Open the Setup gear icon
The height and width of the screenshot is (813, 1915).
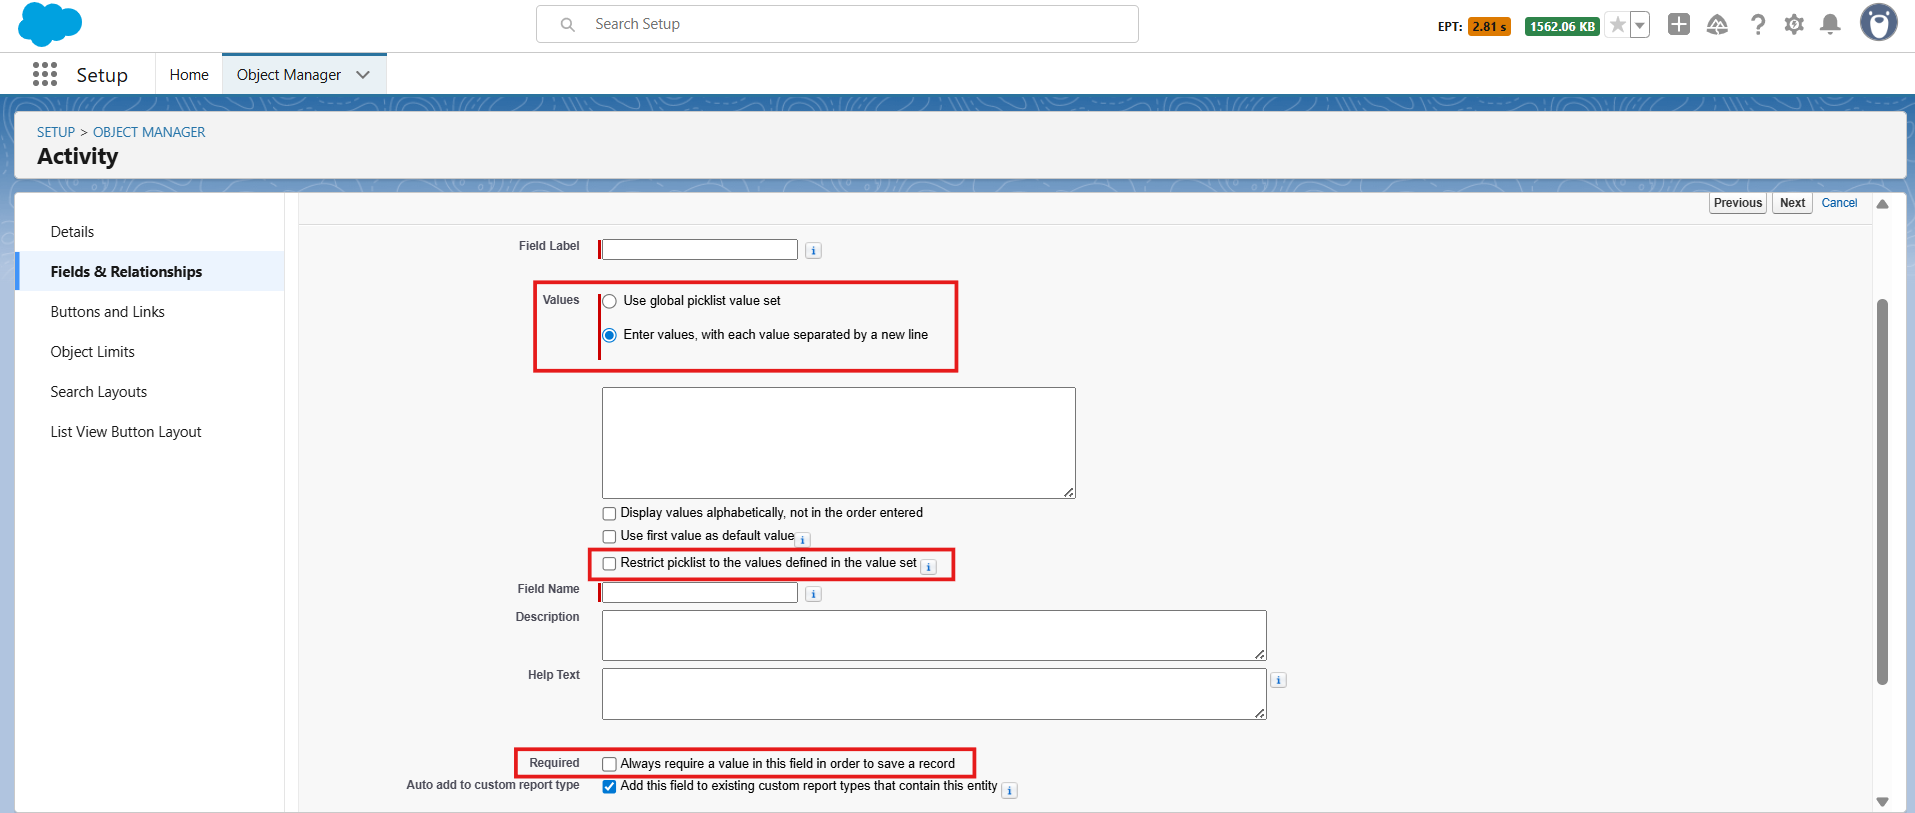click(1794, 24)
